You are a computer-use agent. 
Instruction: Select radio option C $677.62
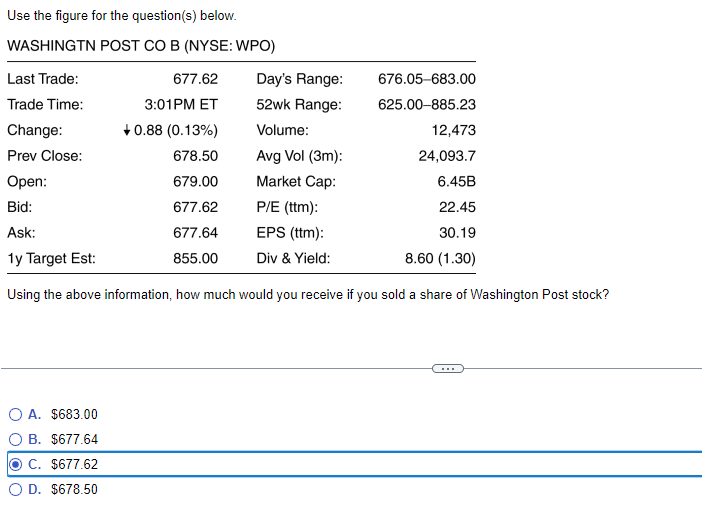[x=15, y=464]
